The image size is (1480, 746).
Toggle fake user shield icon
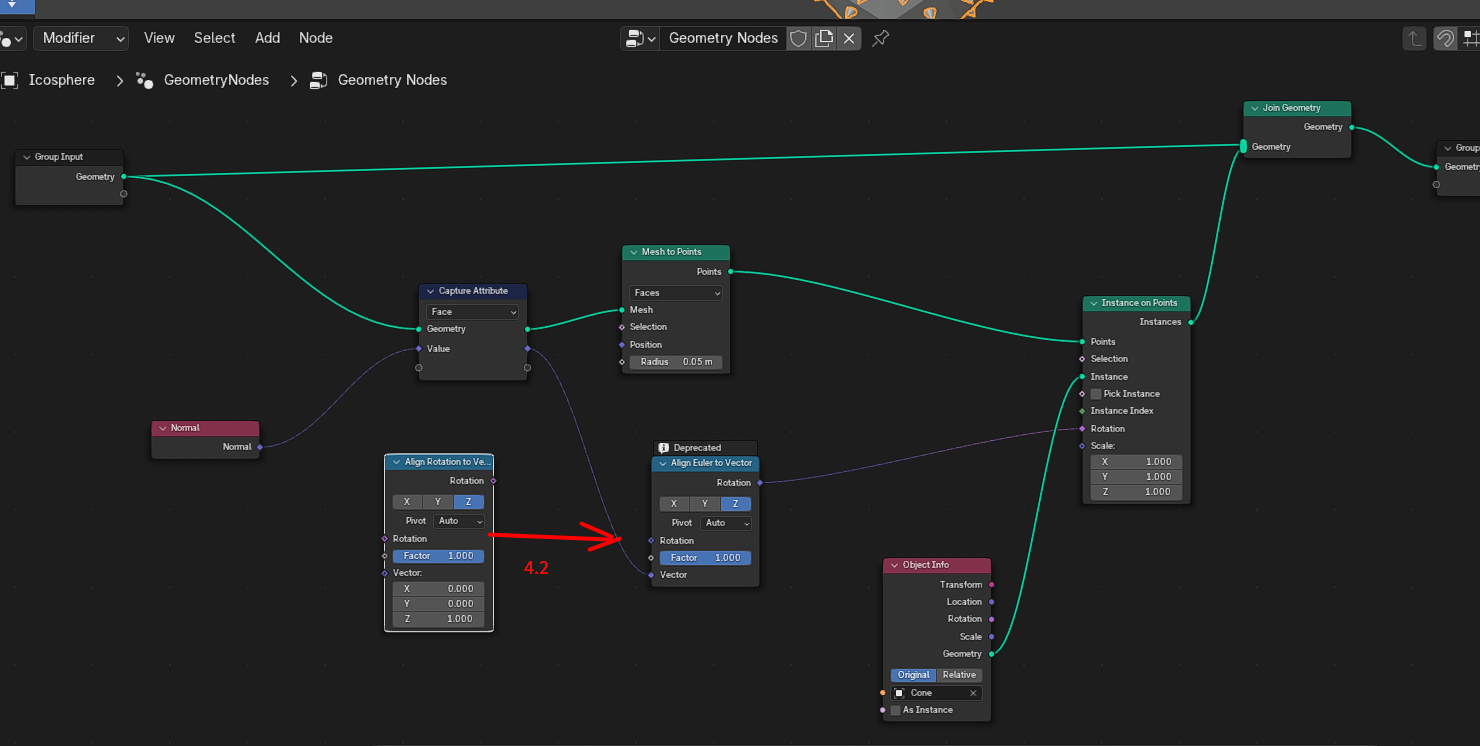[x=798, y=38]
